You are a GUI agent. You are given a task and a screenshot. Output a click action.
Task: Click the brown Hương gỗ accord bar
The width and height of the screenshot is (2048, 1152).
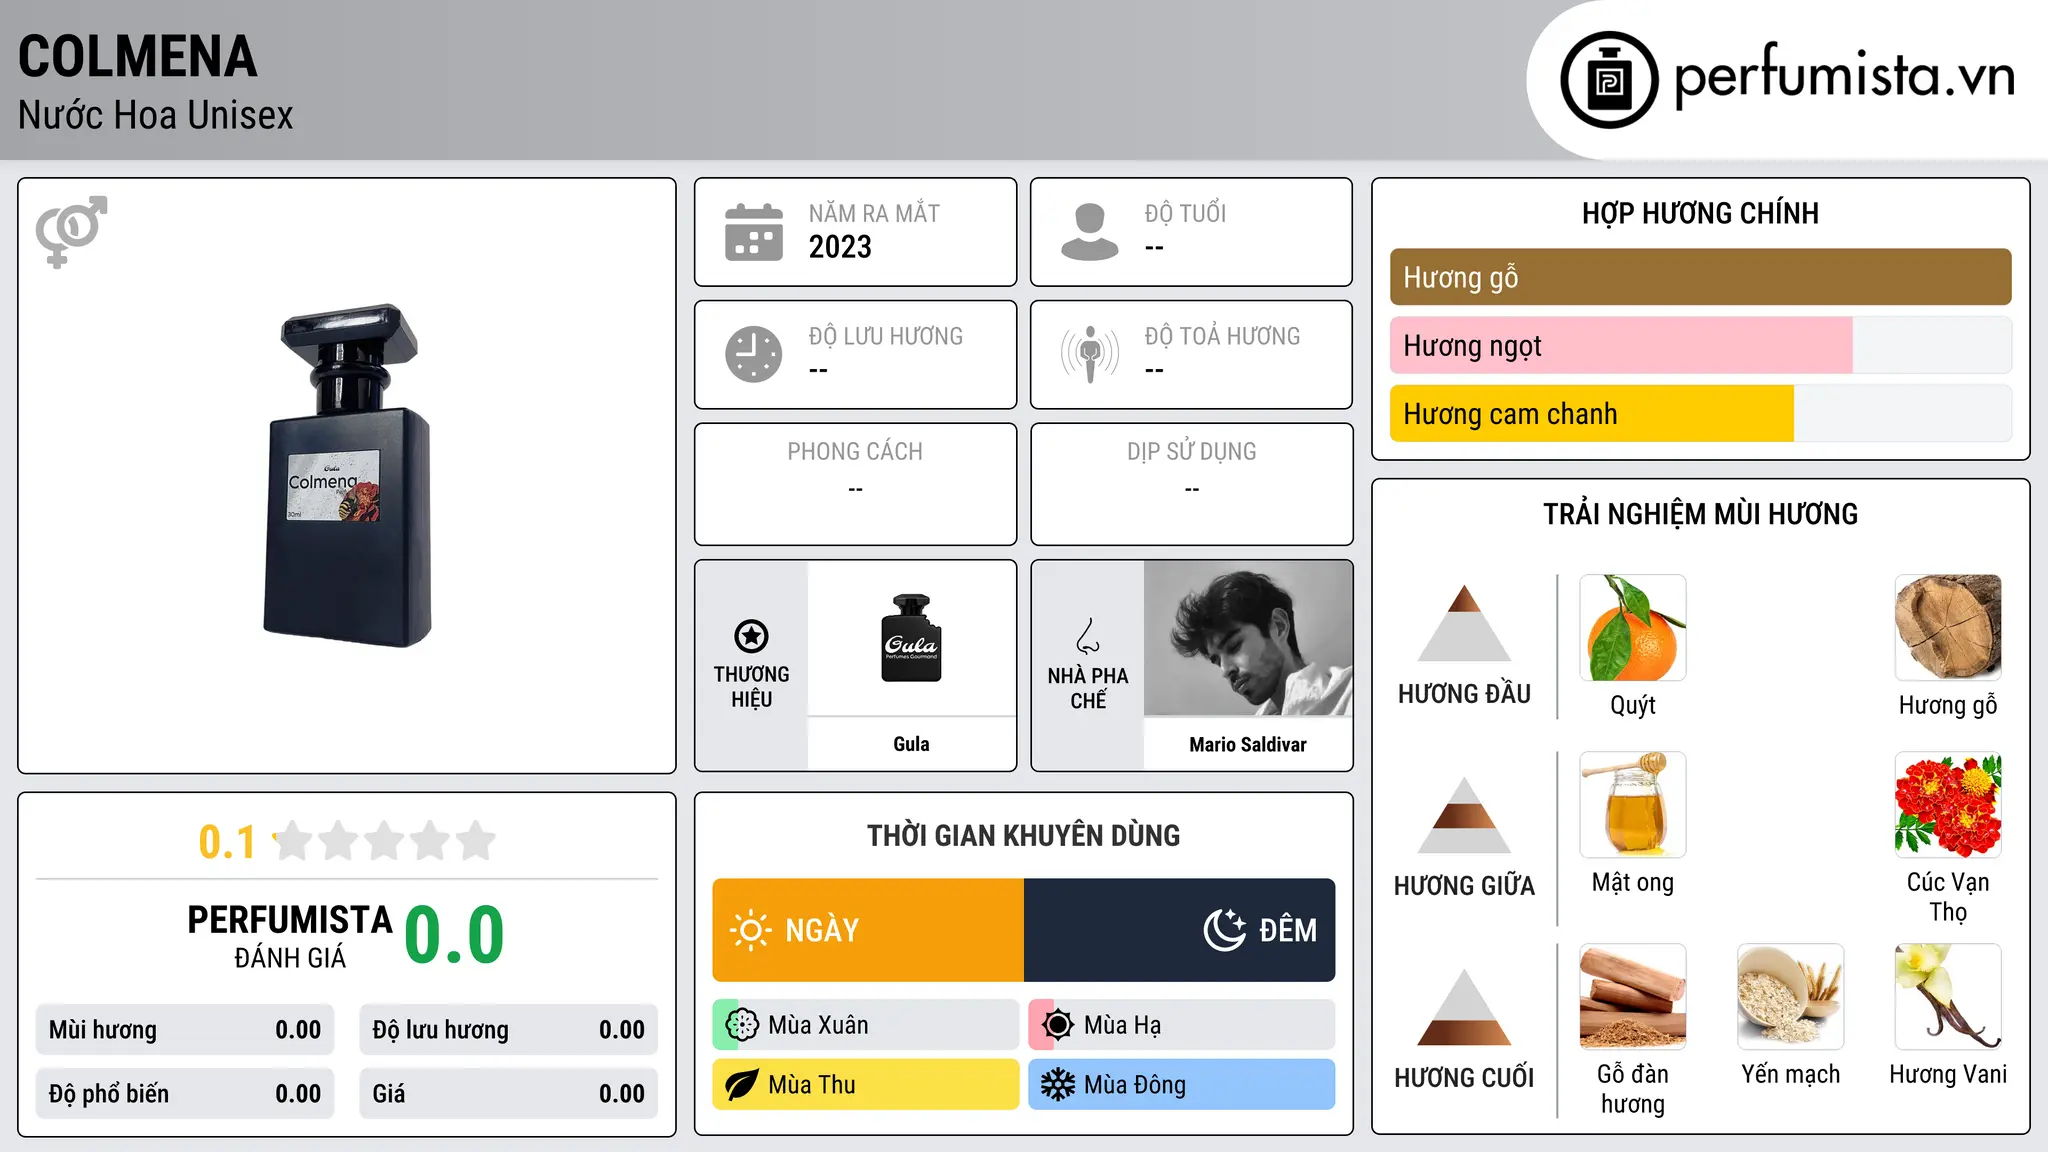pos(1700,277)
